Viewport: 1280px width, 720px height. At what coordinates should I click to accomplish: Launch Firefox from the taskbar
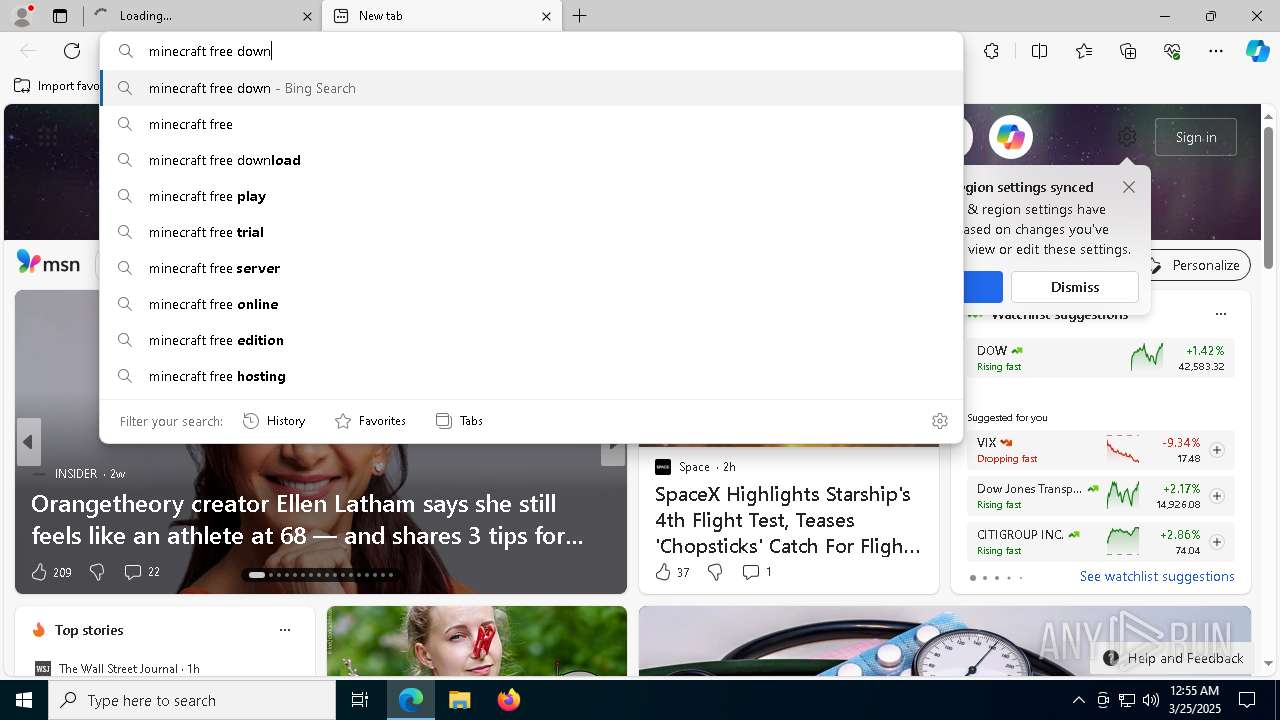tap(509, 700)
